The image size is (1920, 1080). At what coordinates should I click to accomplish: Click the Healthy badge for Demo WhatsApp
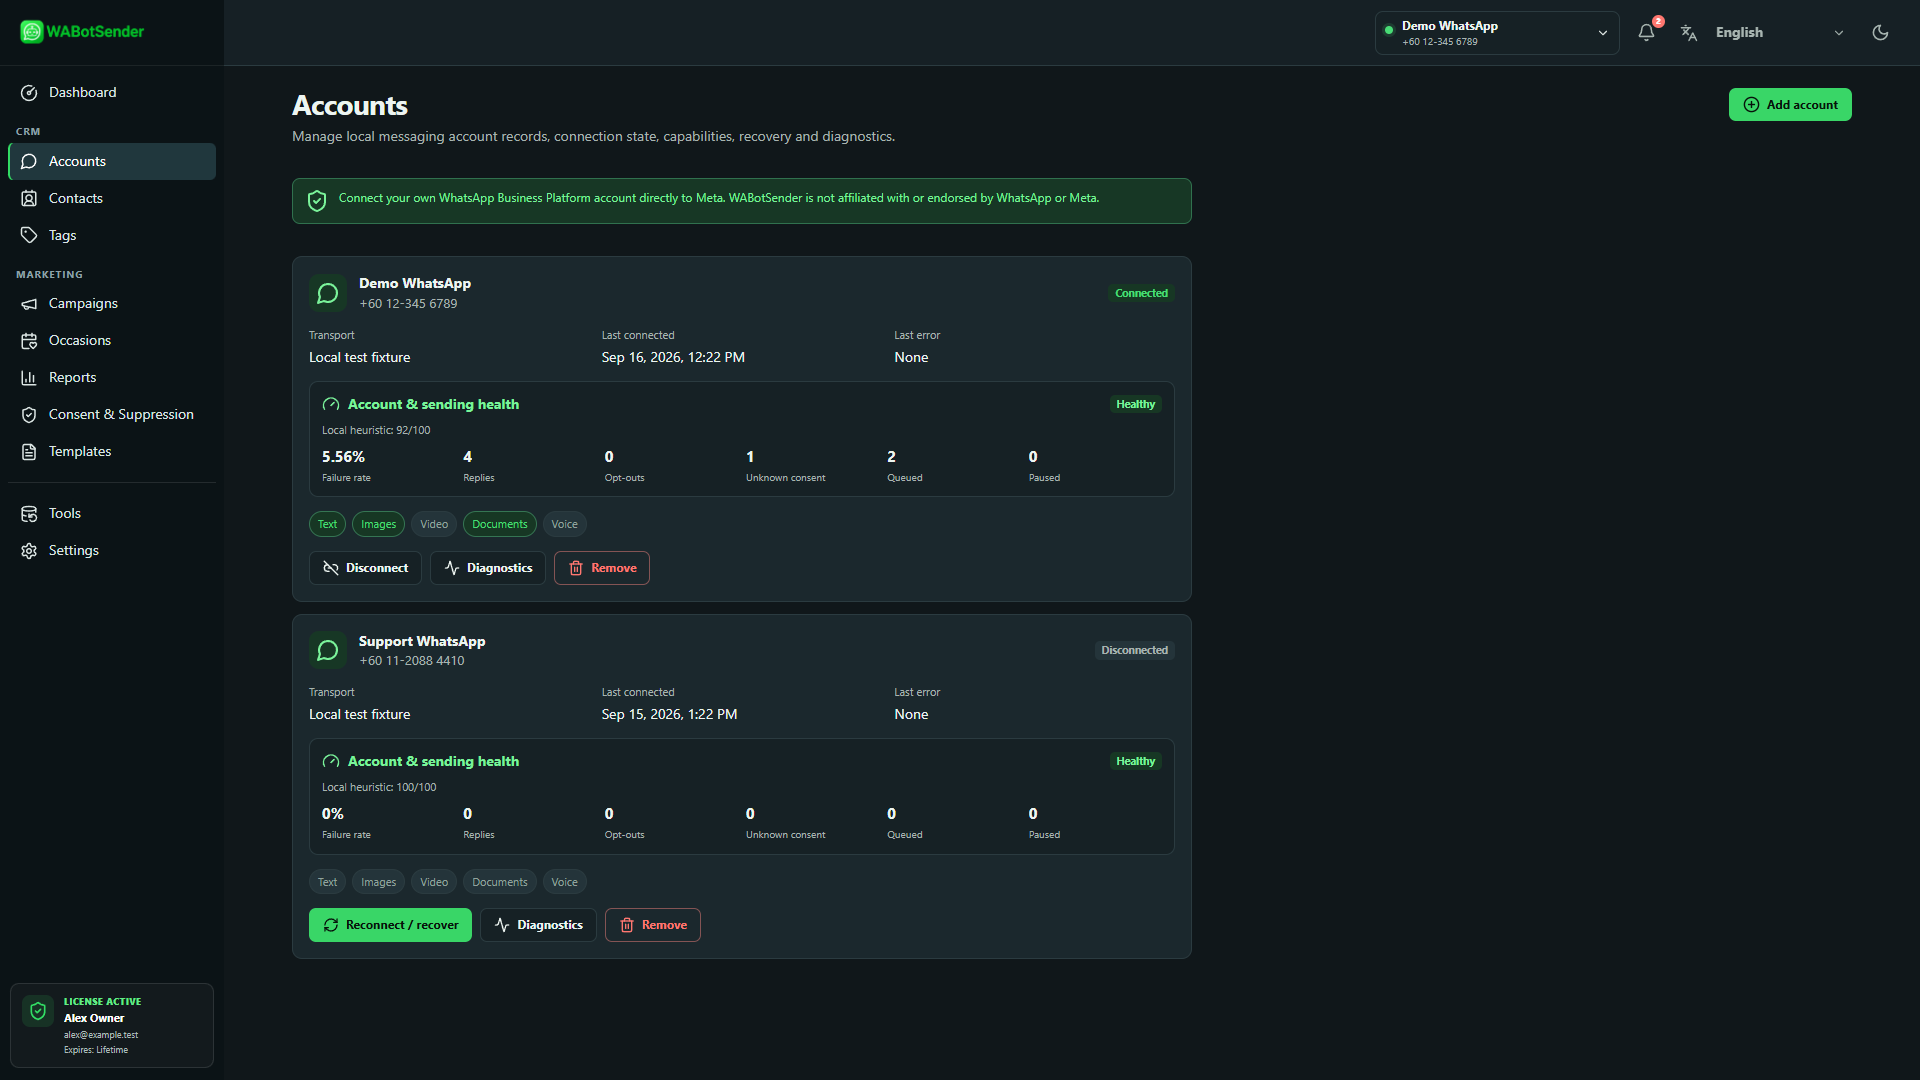coord(1135,404)
